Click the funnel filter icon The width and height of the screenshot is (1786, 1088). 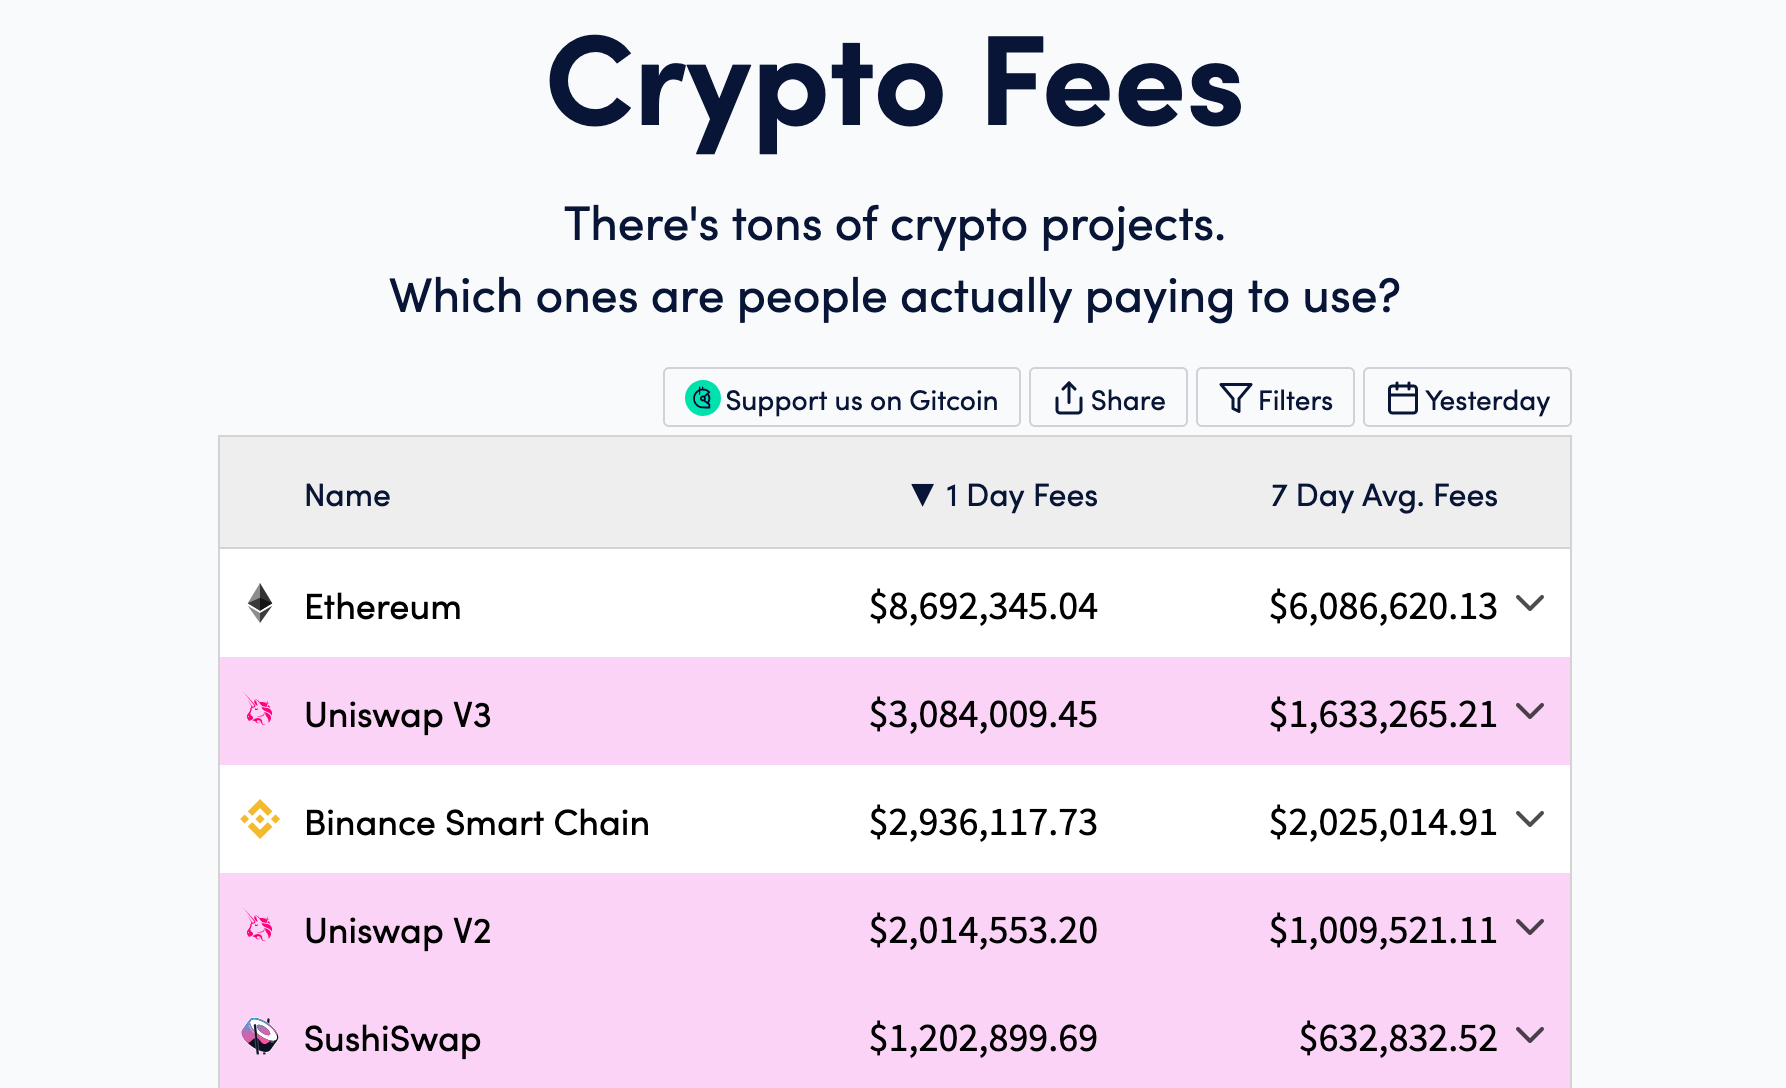(1235, 398)
